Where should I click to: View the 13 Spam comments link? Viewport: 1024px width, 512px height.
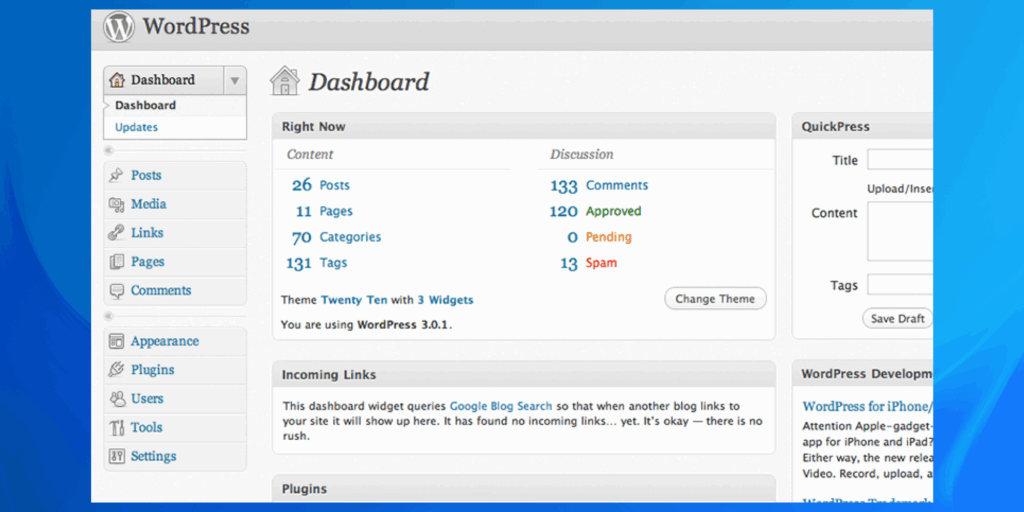click(601, 264)
